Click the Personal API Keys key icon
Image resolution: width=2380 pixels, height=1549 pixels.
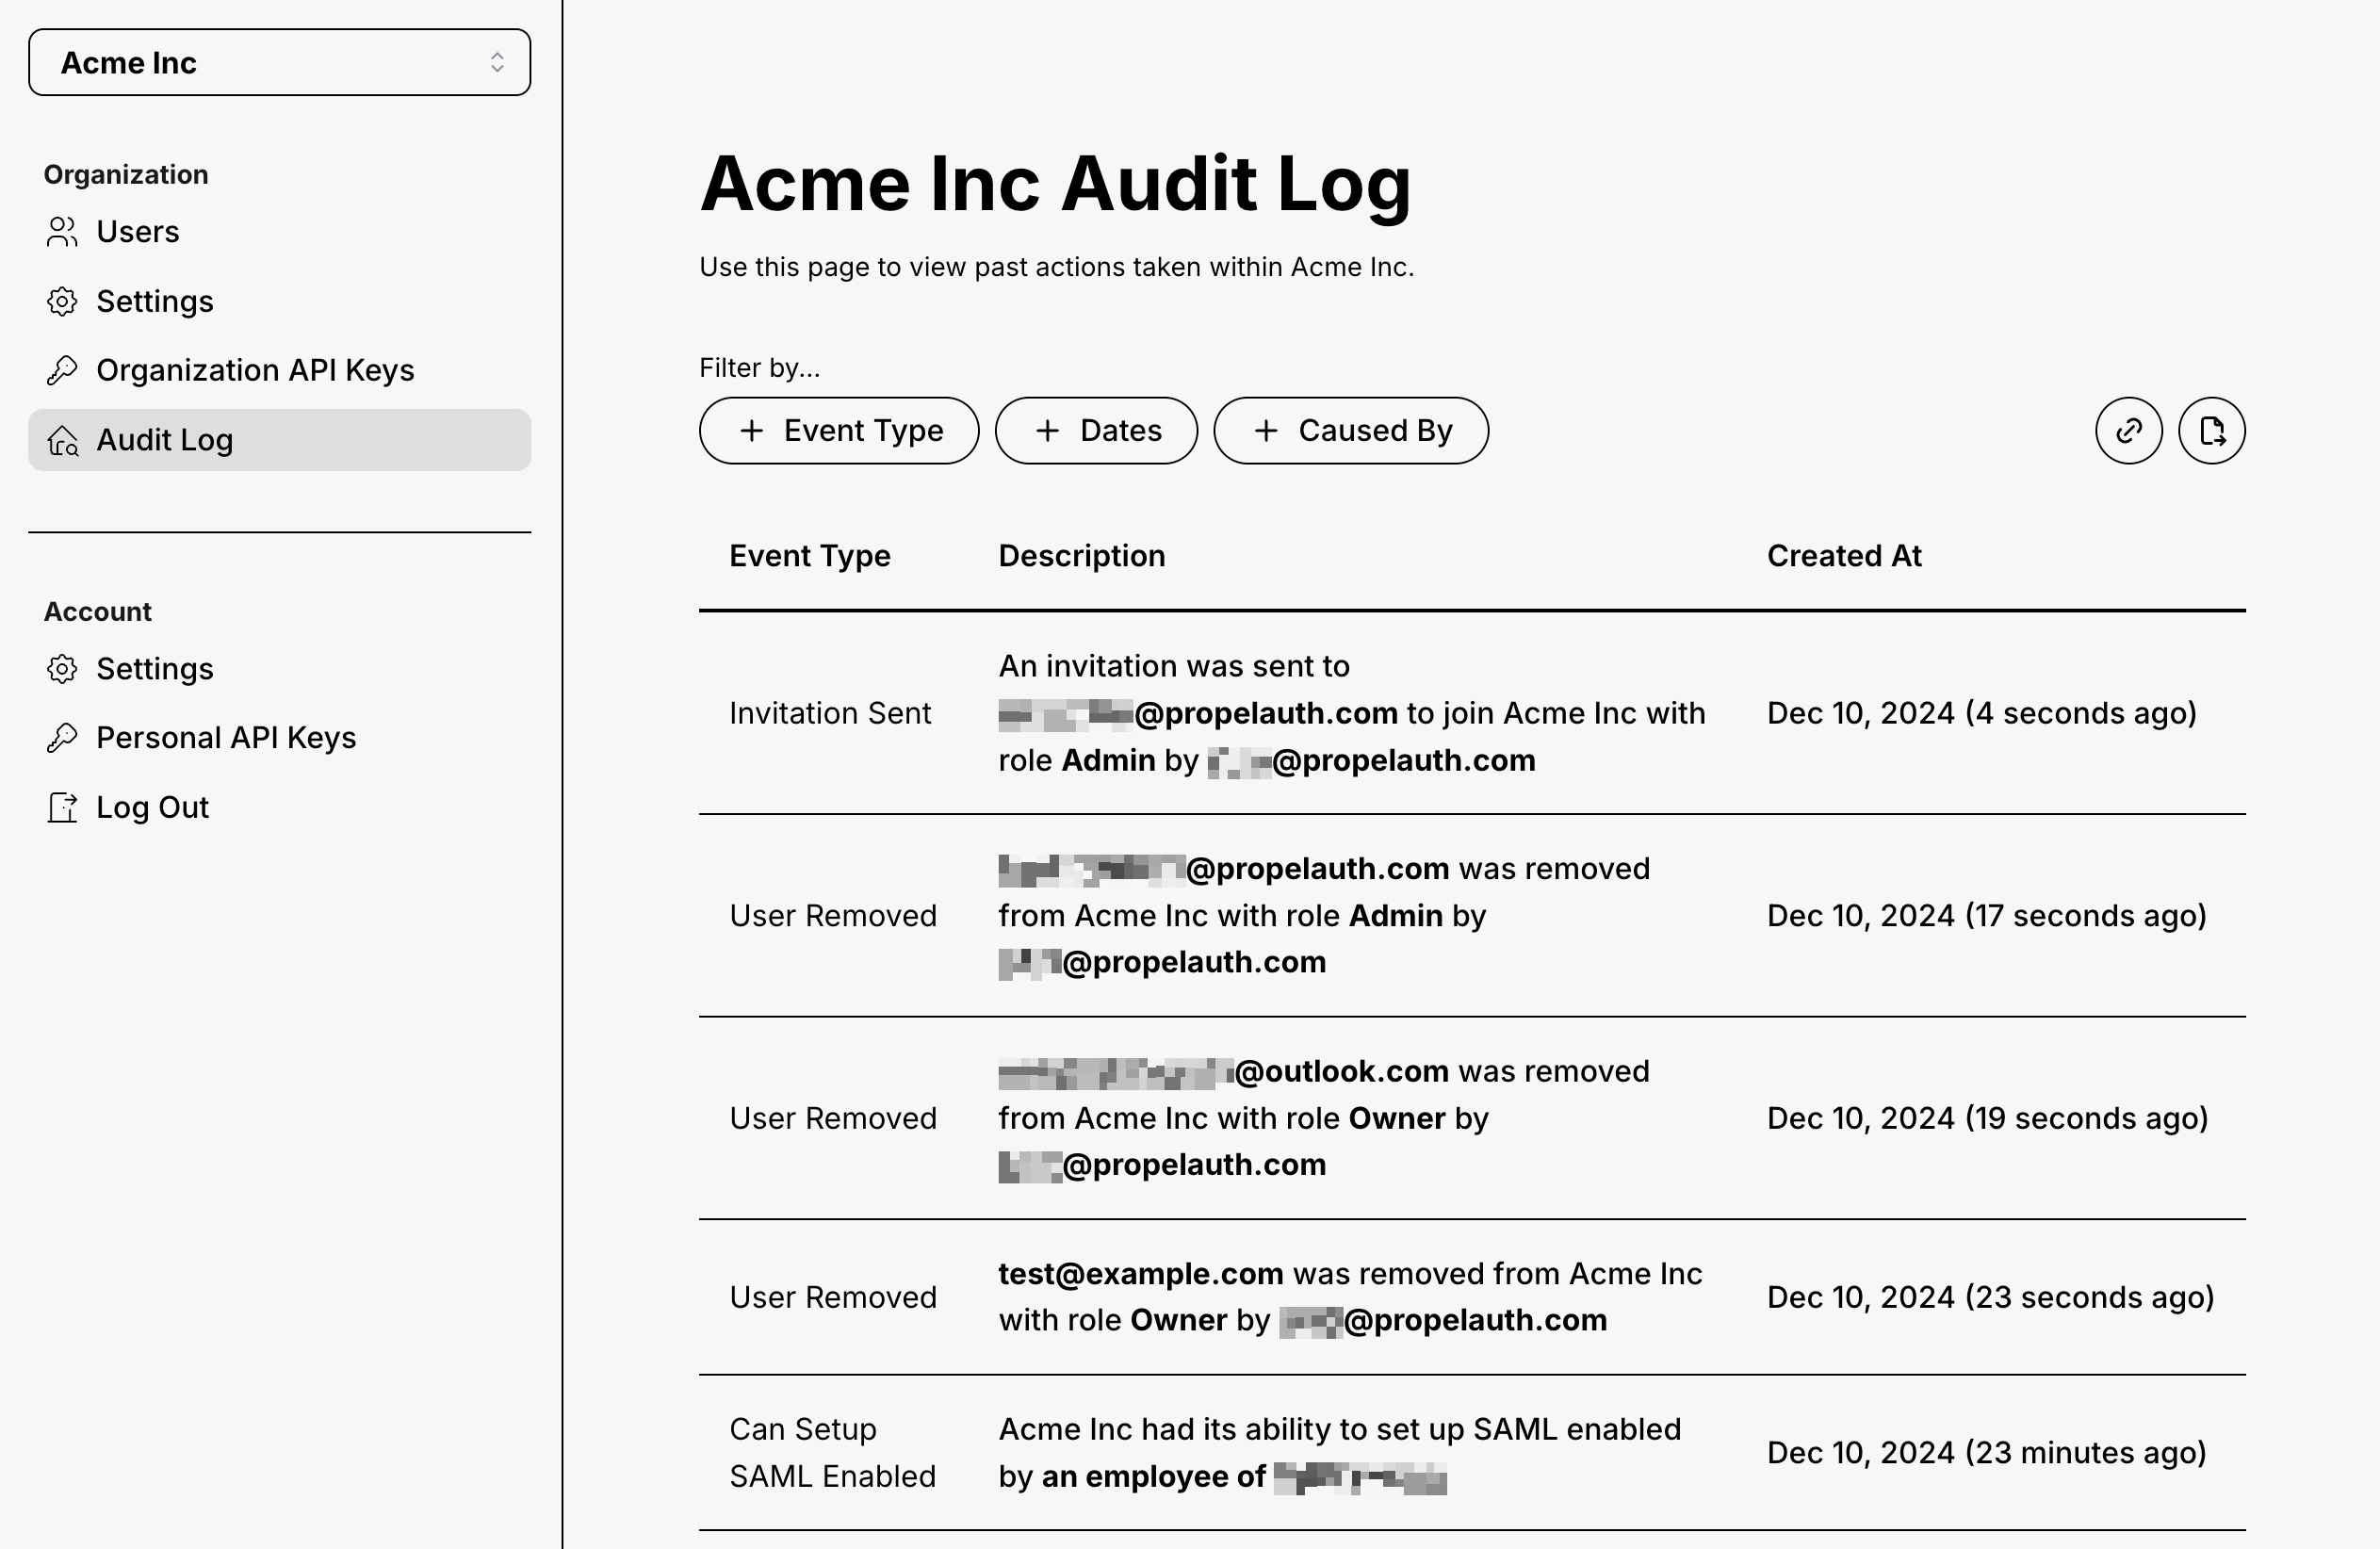pos(62,738)
